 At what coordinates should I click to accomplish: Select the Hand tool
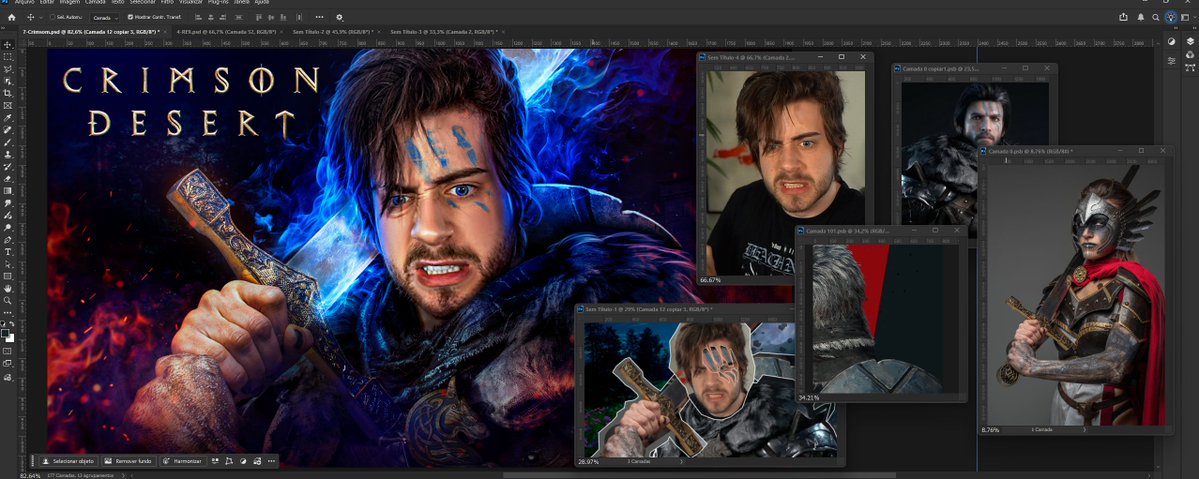[x=8, y=289]
